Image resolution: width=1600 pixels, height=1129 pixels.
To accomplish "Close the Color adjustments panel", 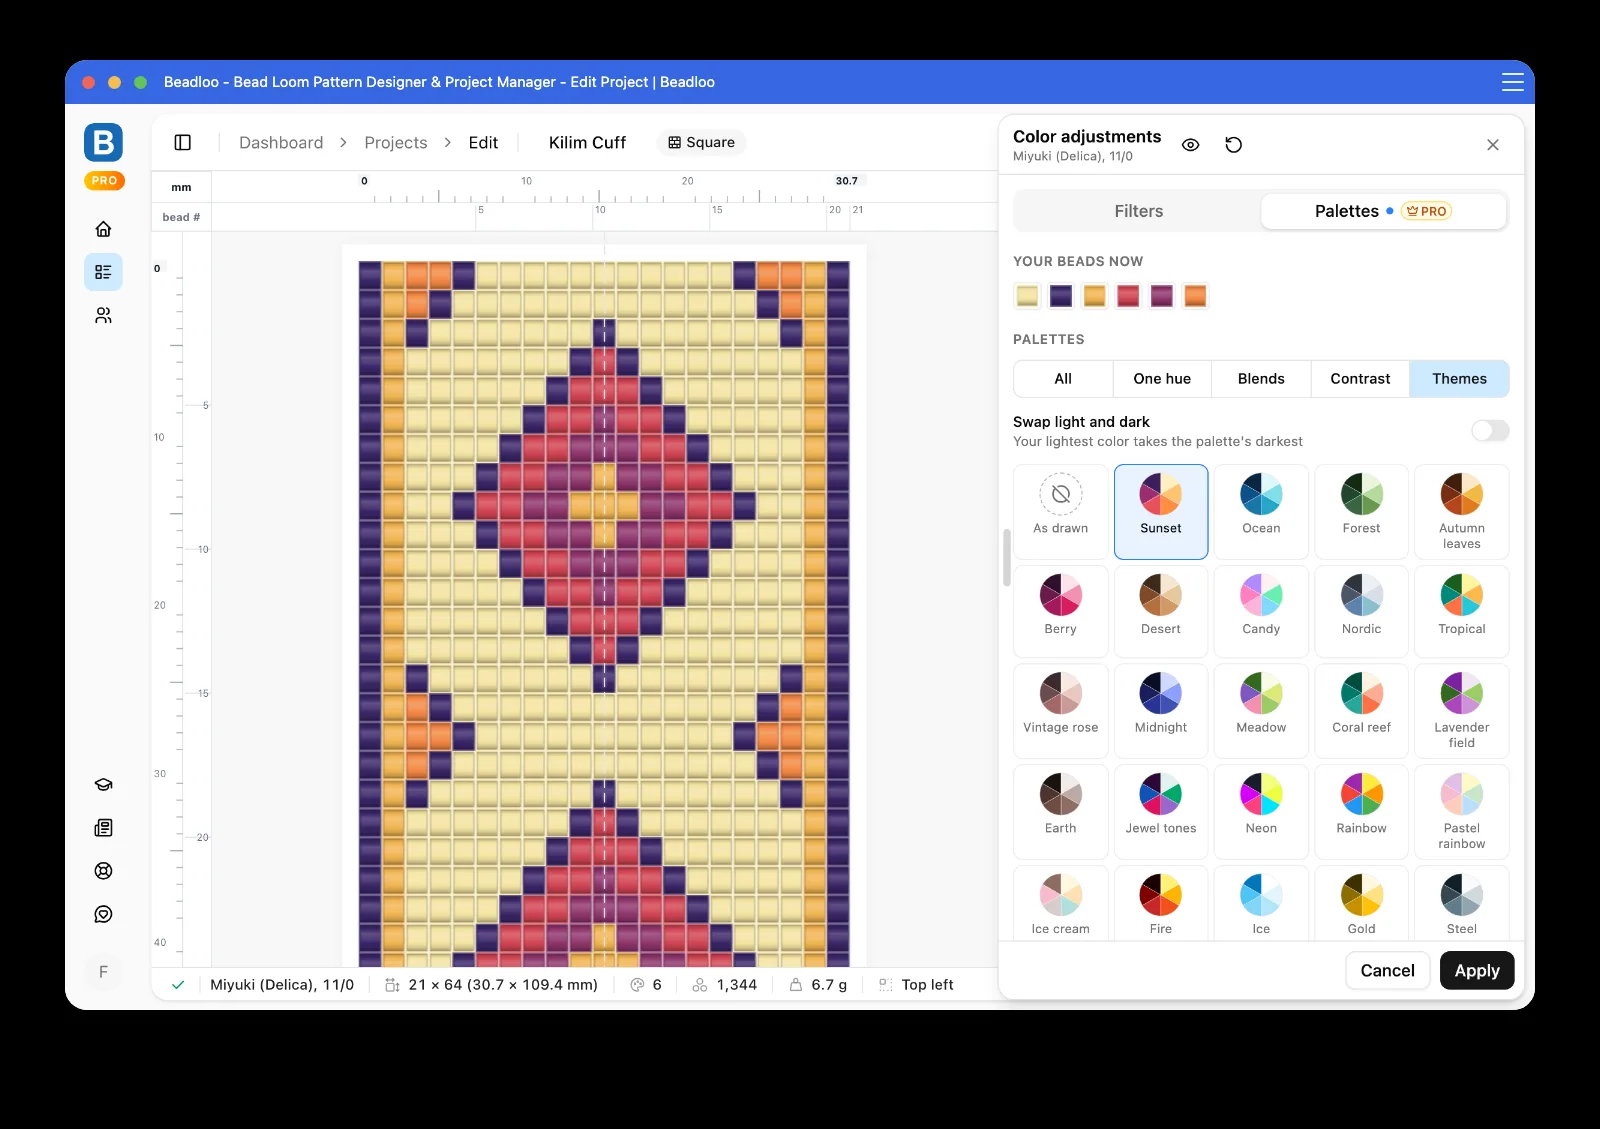I will click(1493, 145).
